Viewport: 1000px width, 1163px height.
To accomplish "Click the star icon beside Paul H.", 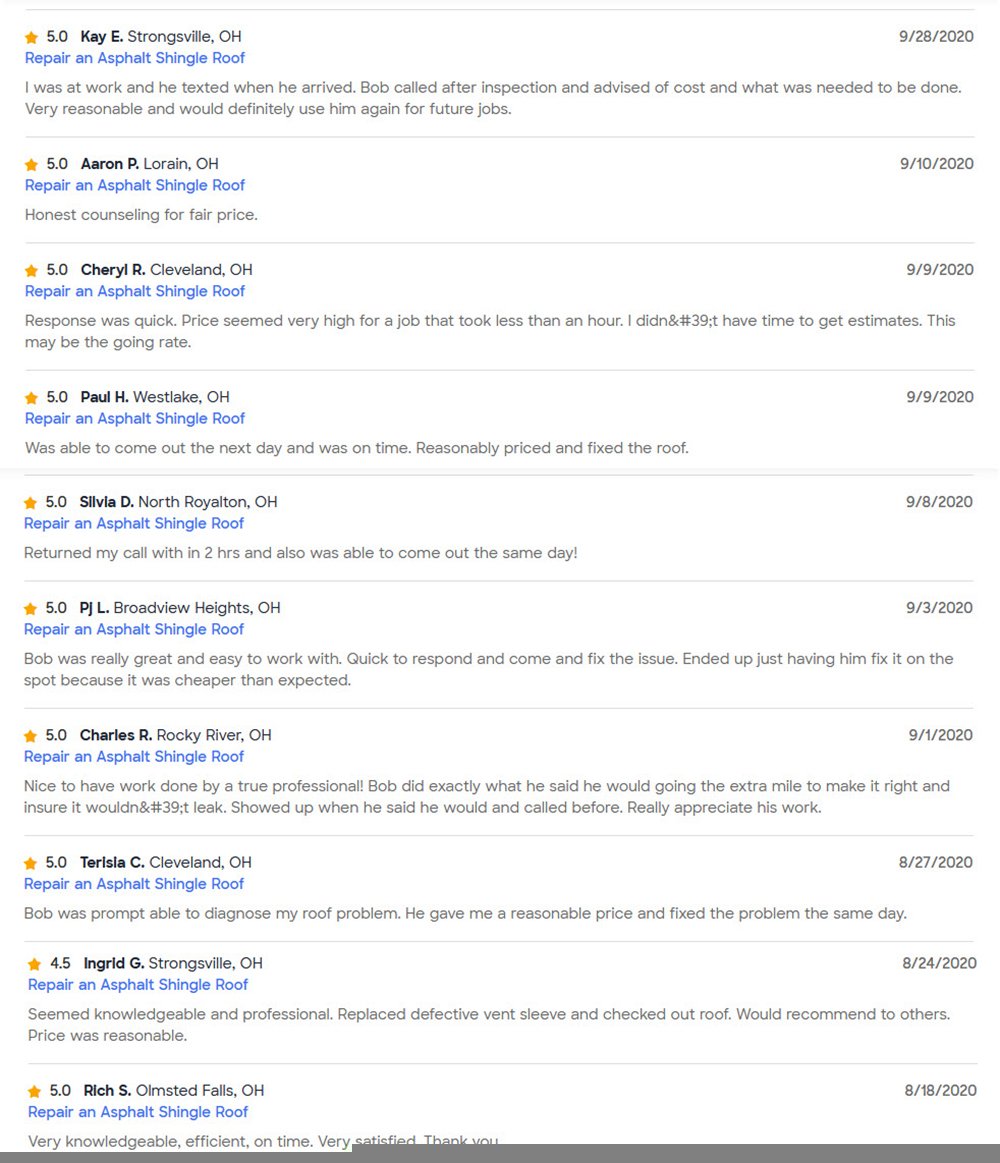I will click(x=32, y=398).
